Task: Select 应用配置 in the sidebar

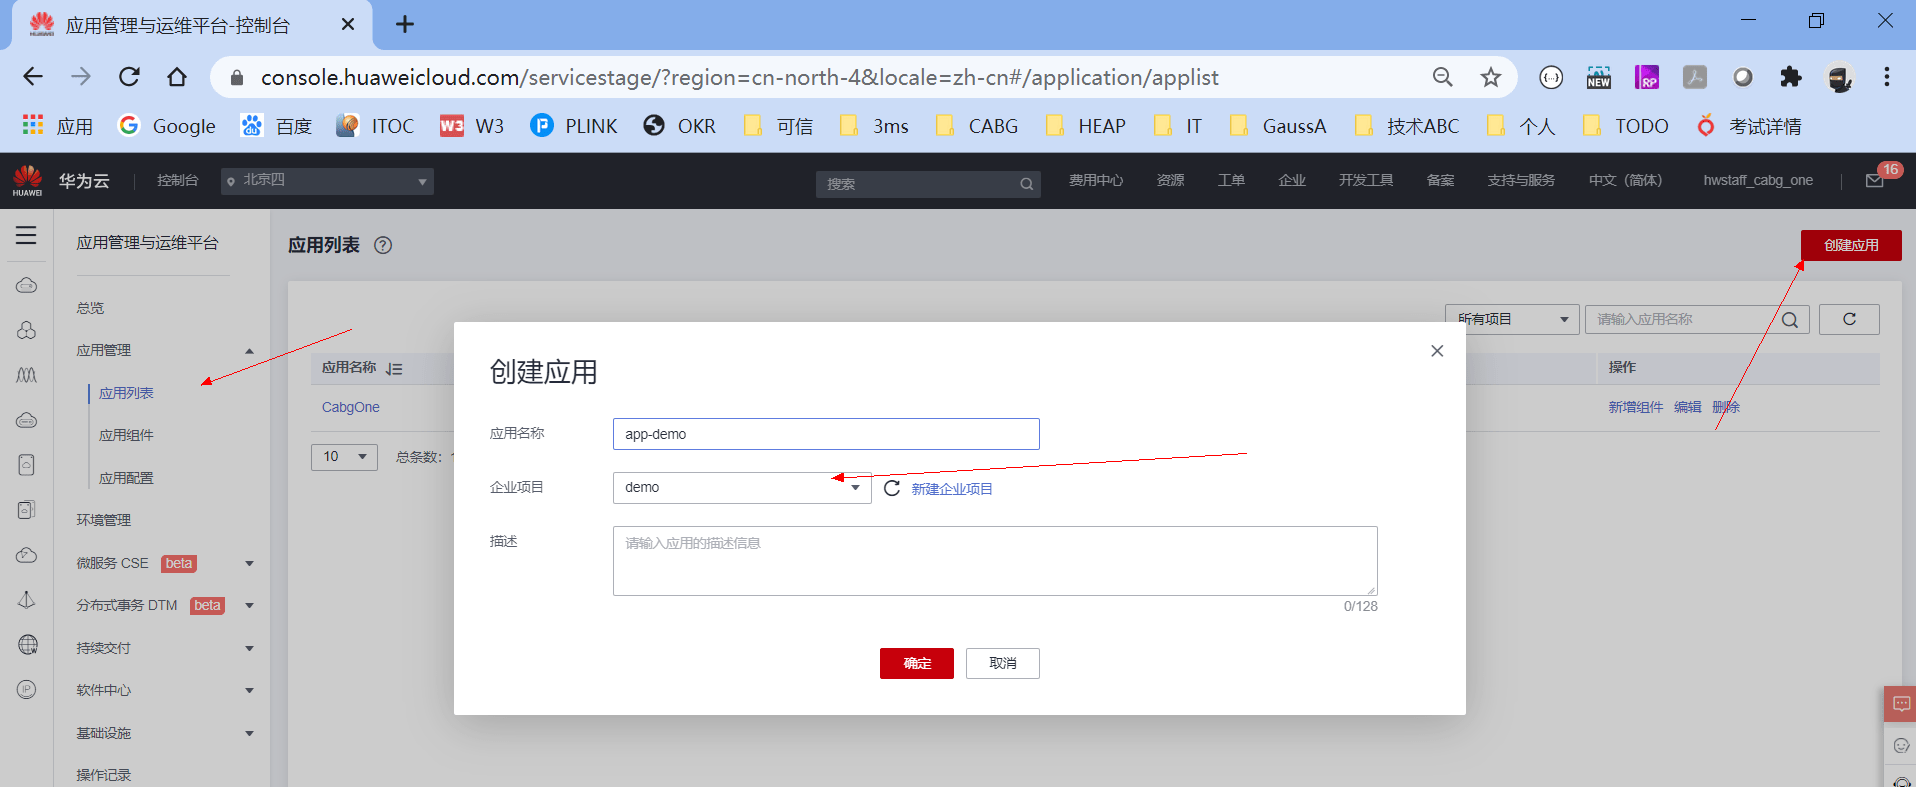Action: tap(126, 478)
